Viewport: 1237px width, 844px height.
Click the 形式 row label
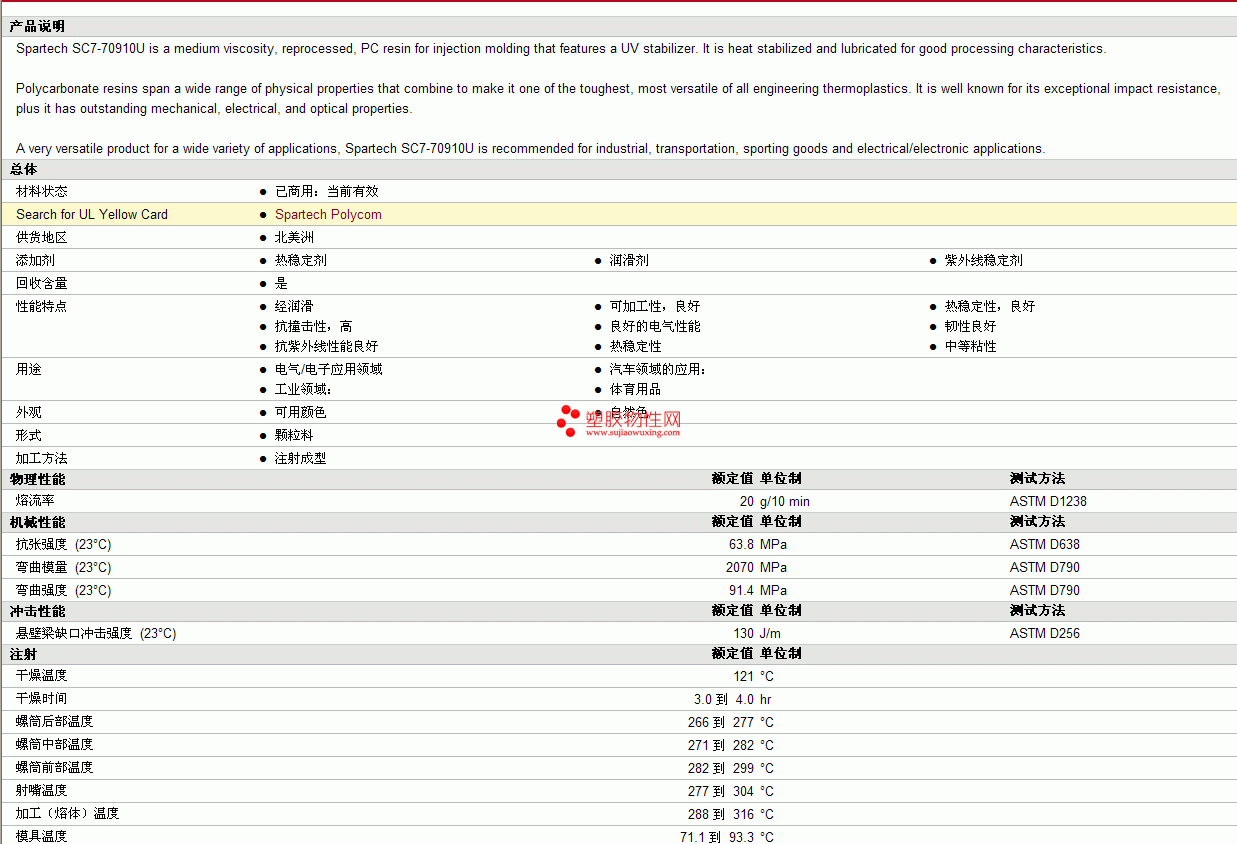point(29,435)
